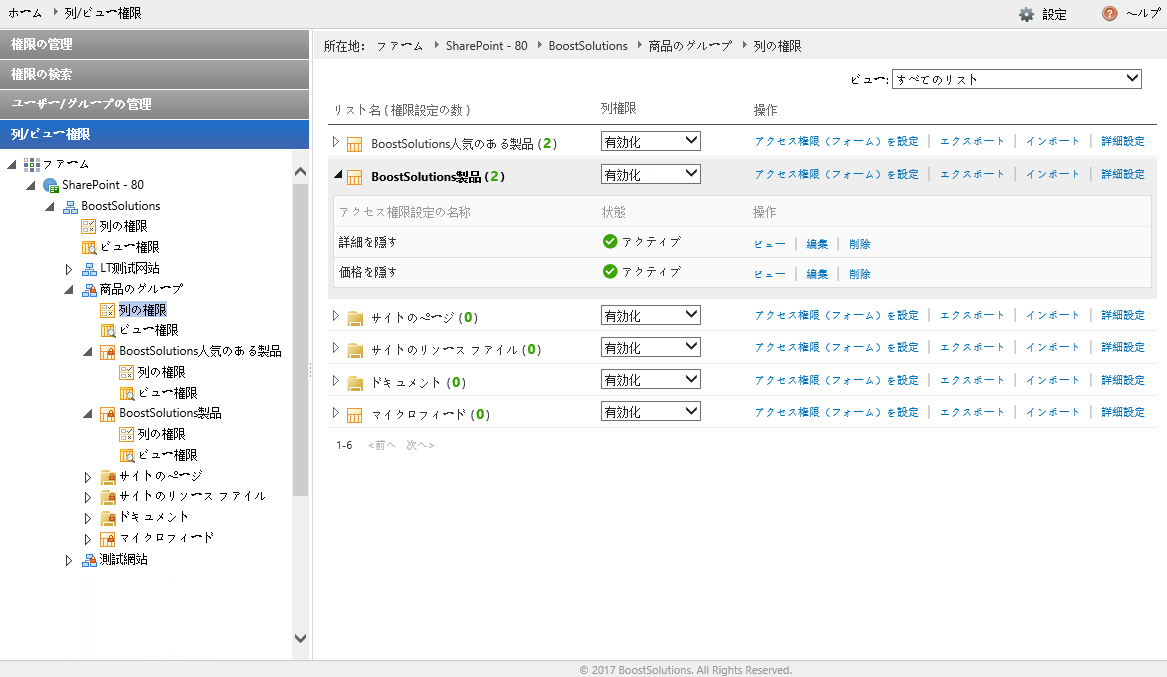Collapse BoostSolutions製品 table row arrow
Screen dimensions: 1167x677
click(x=338, y=175)
